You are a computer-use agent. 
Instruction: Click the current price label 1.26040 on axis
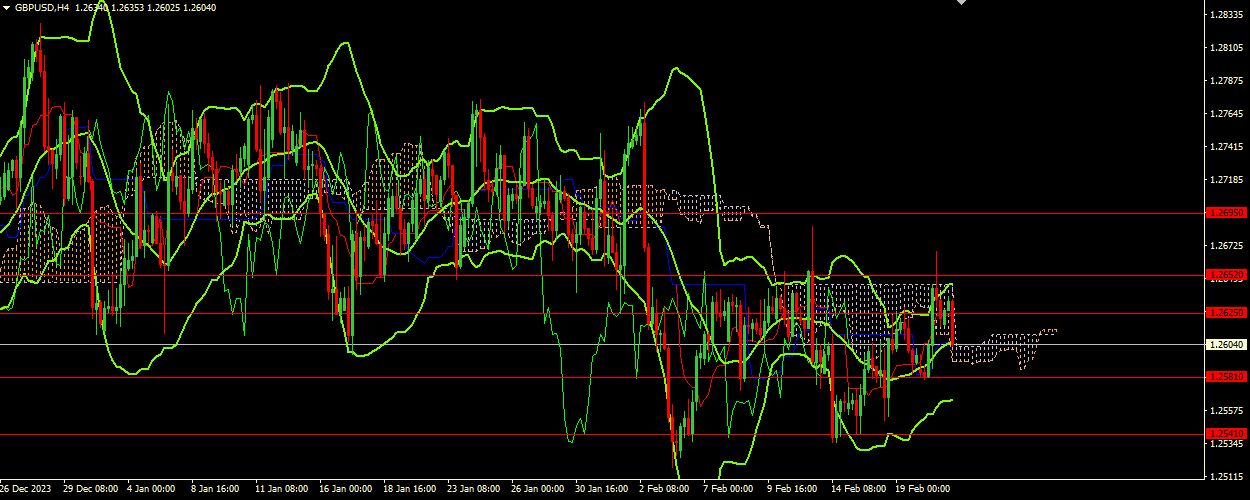point(1226,344)
